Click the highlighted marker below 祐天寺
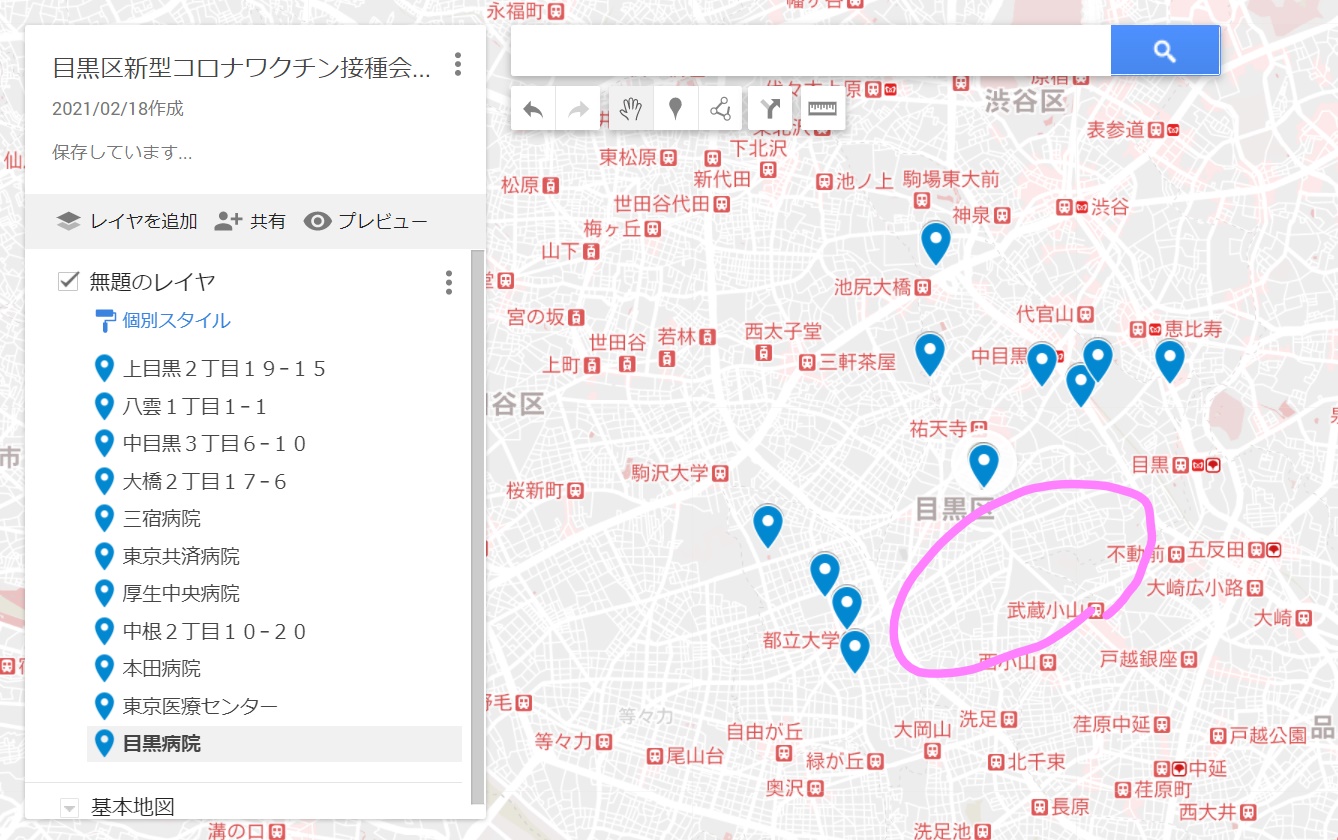1338x840 pixels. [984, 466]
